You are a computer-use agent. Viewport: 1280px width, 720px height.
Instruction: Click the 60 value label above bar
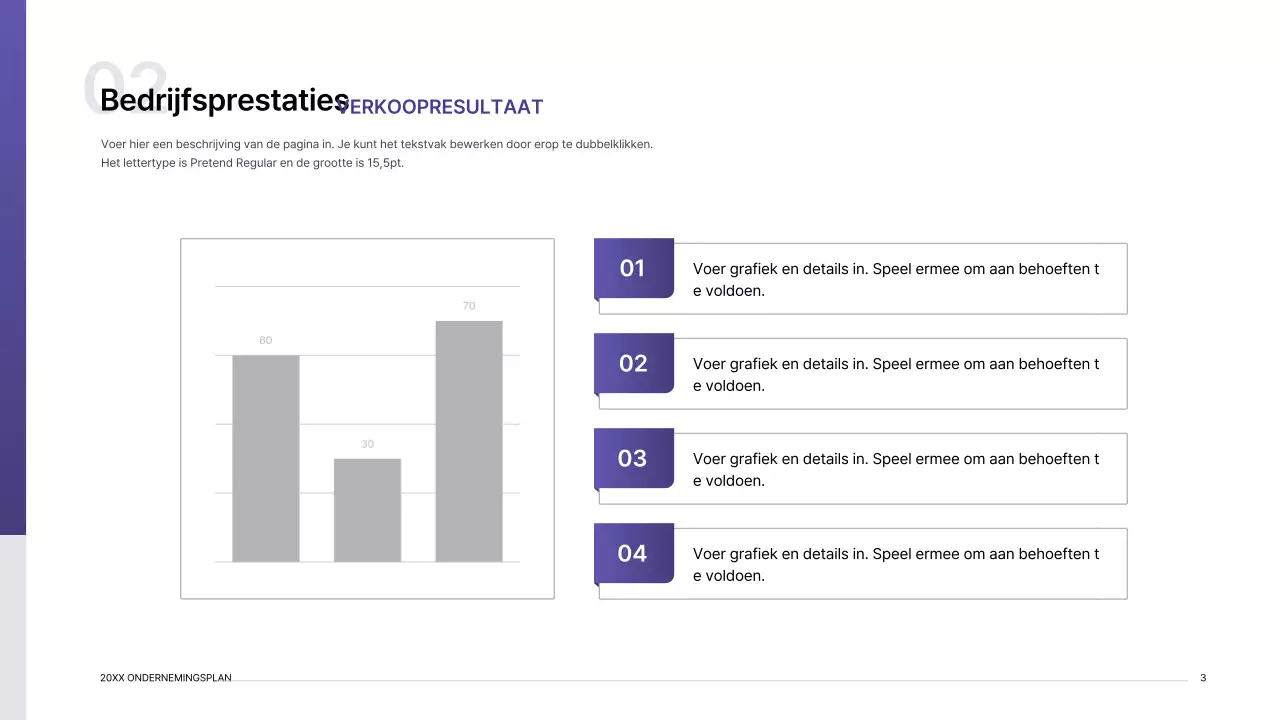tap(265, 341)
